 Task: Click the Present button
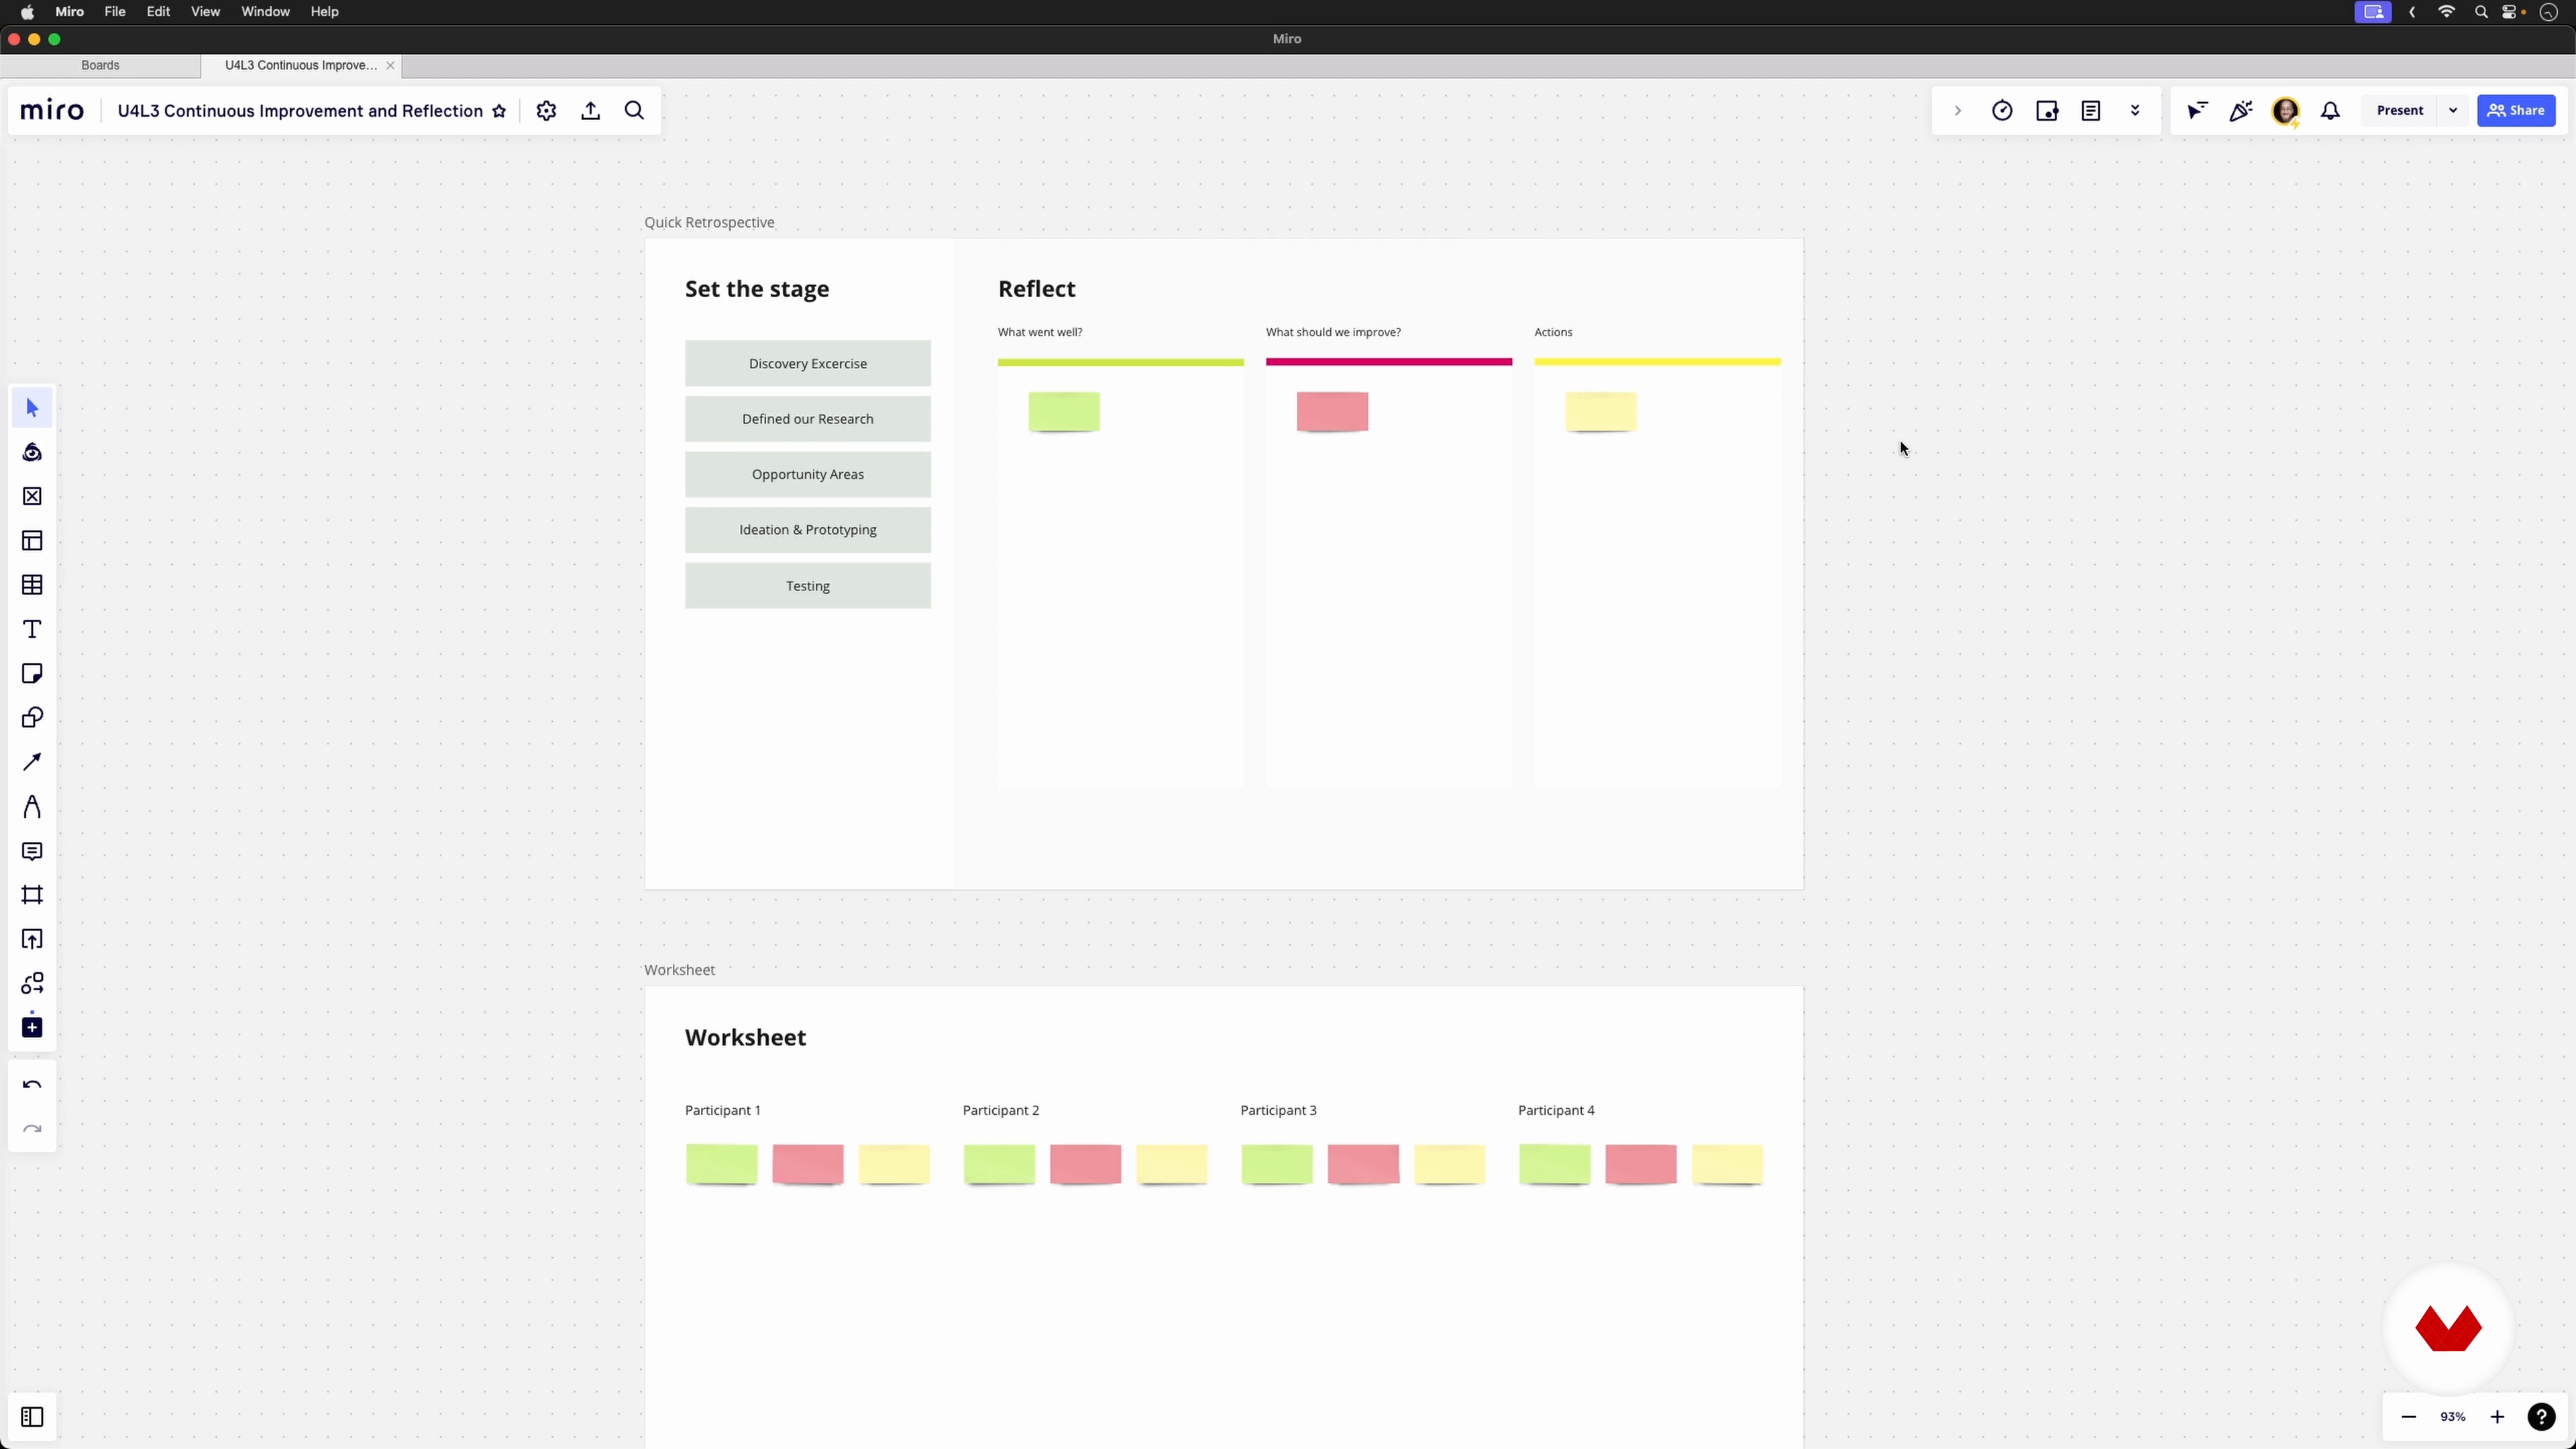(x=2400, y=111)
